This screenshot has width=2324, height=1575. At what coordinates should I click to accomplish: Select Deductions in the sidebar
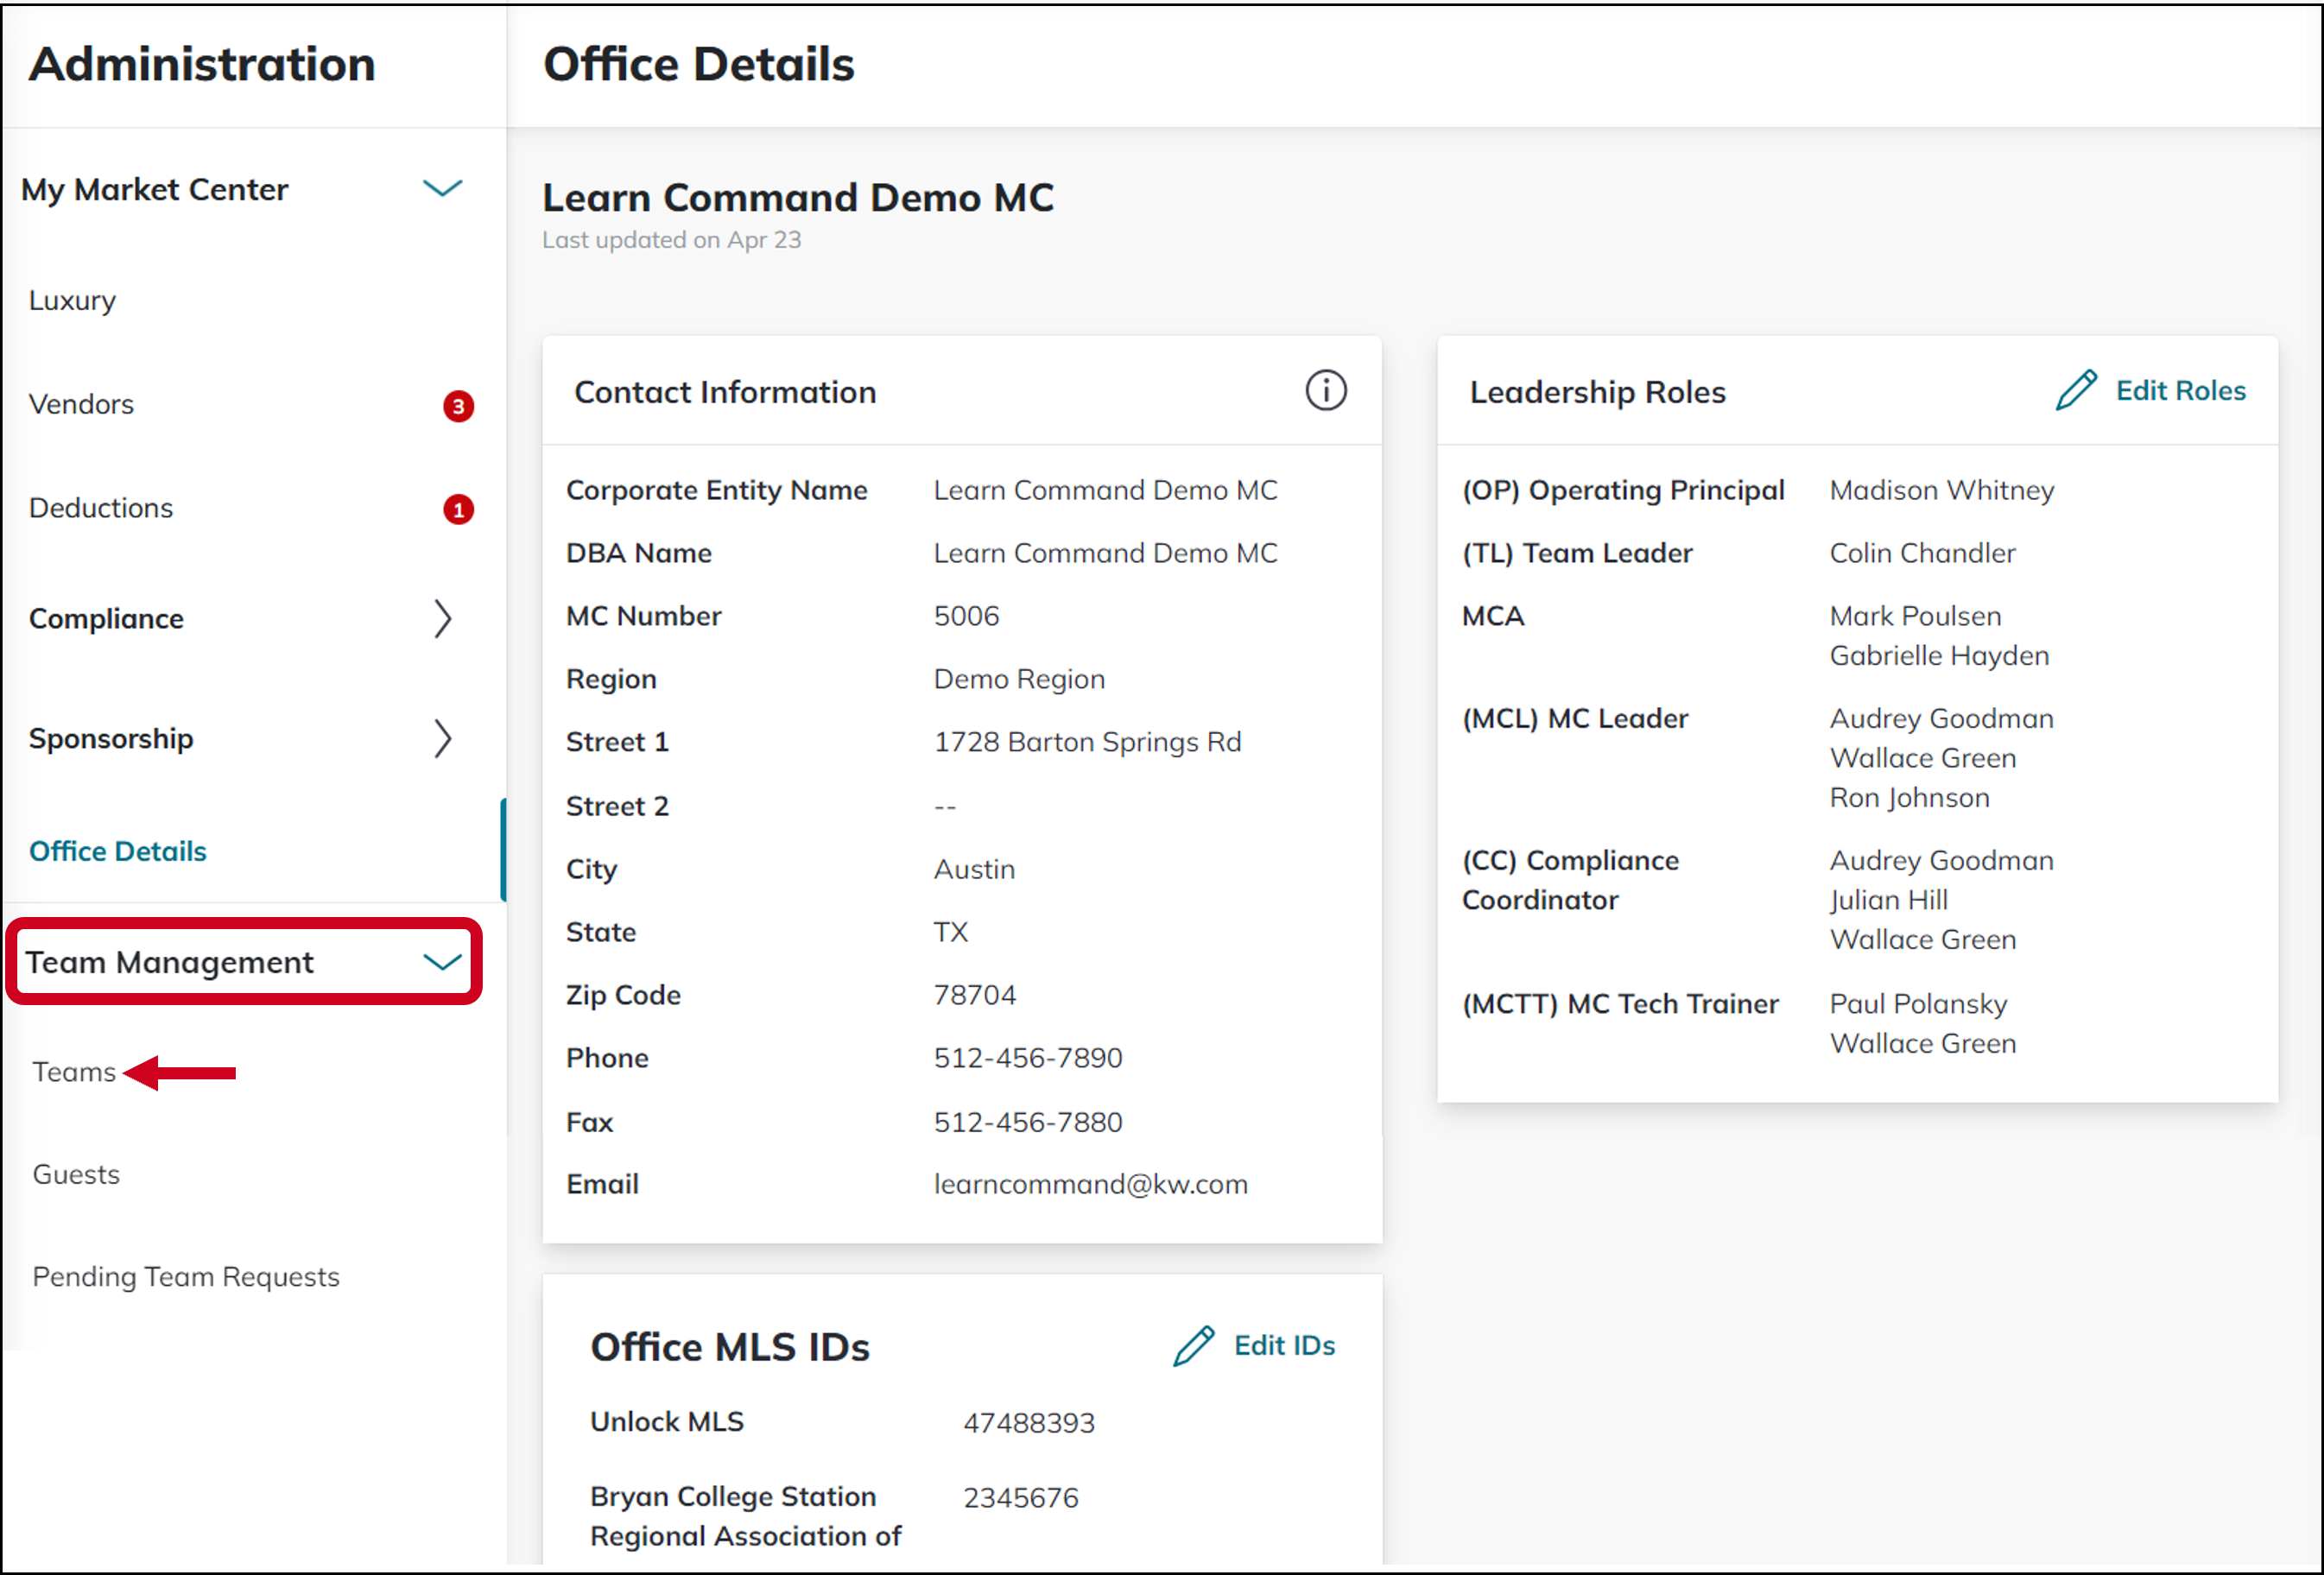pos(100,507)
